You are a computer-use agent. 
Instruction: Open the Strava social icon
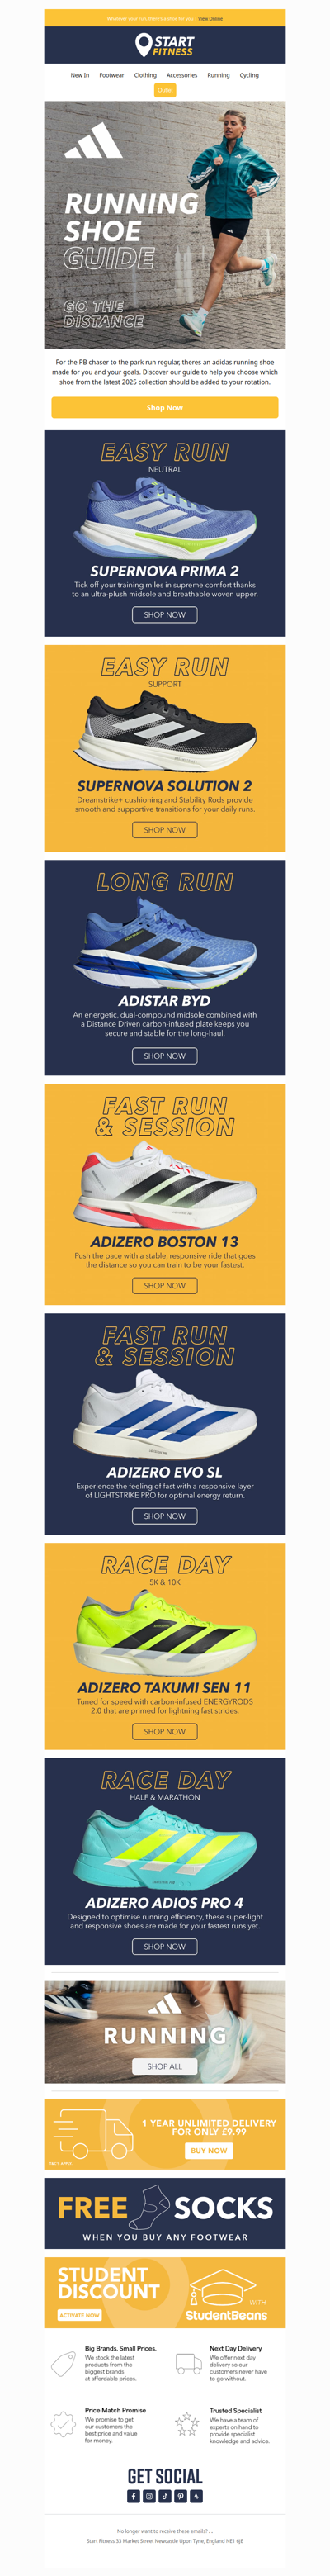click(x=196, y=2496)
